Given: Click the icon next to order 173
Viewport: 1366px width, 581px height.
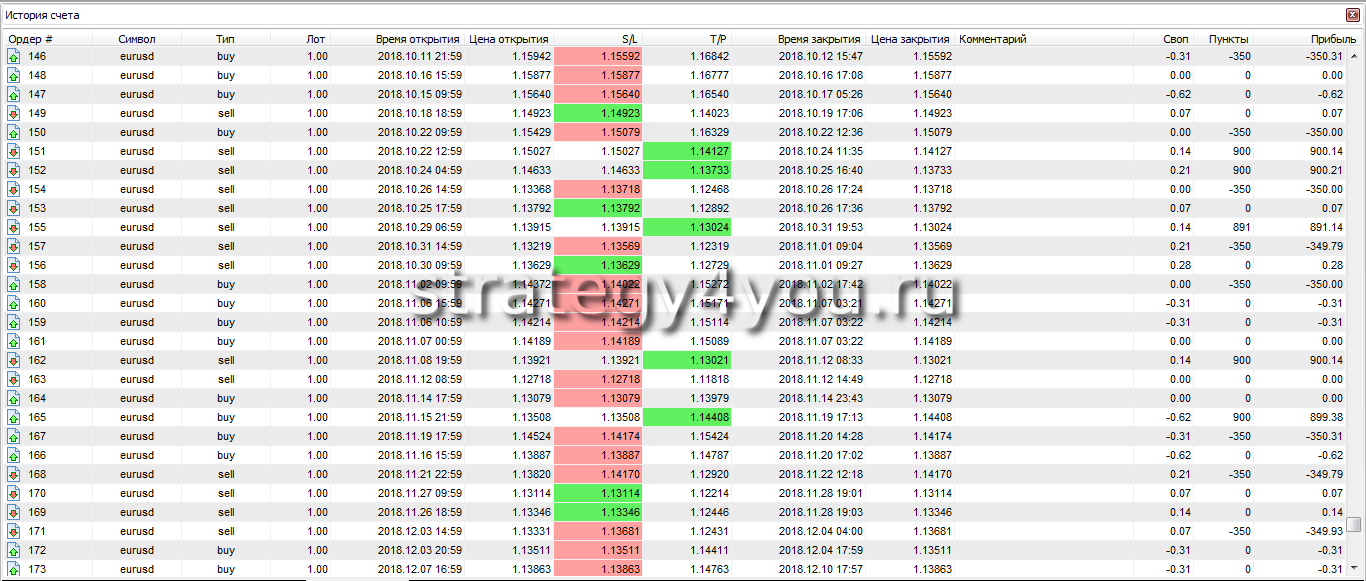Looking at the screenshot, I should tap(14, 569).
